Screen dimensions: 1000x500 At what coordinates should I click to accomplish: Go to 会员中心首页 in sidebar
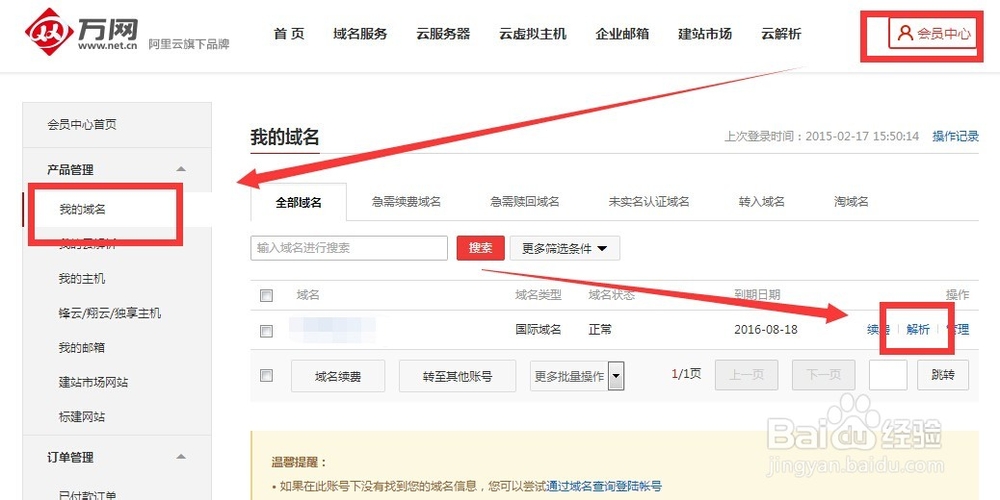click(82, 124)
